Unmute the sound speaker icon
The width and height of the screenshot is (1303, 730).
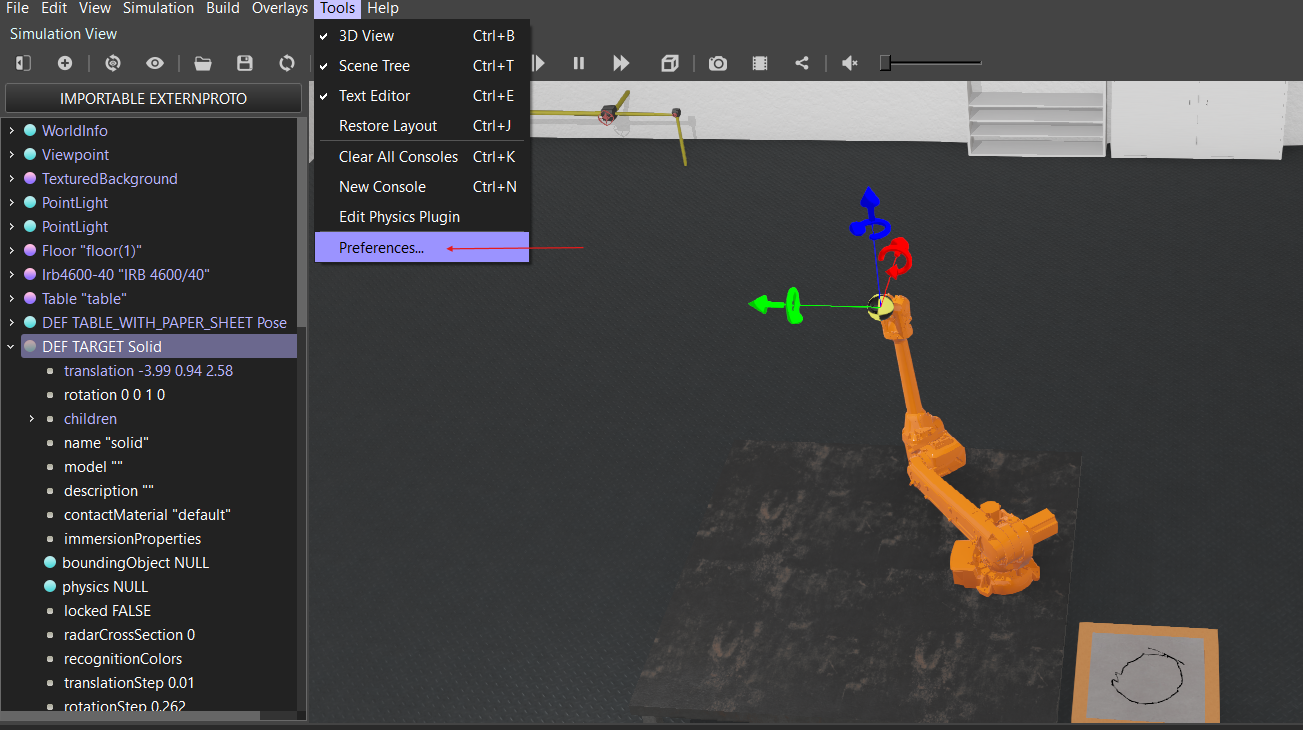pos(850,63)
